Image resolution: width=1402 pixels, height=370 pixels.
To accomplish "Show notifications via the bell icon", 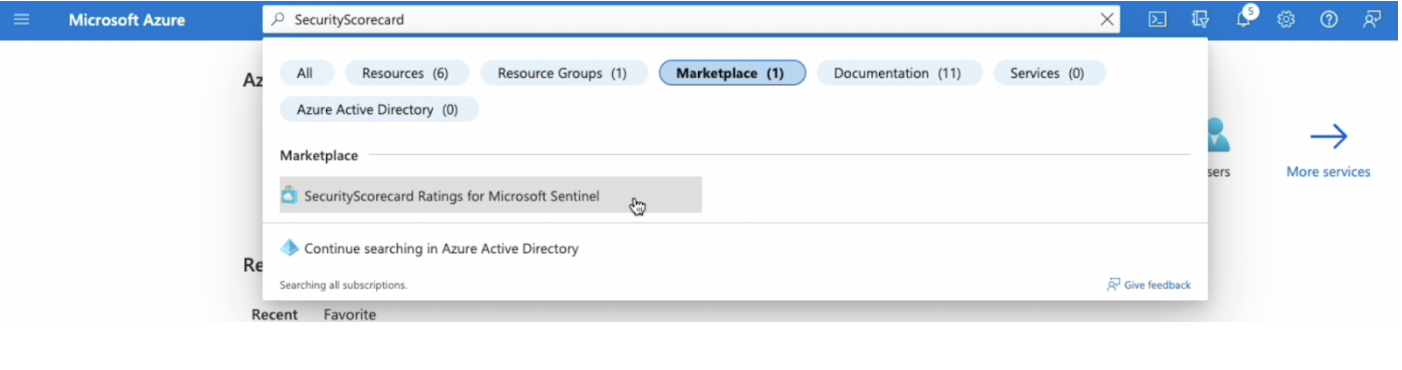I will pos(1245,19).
